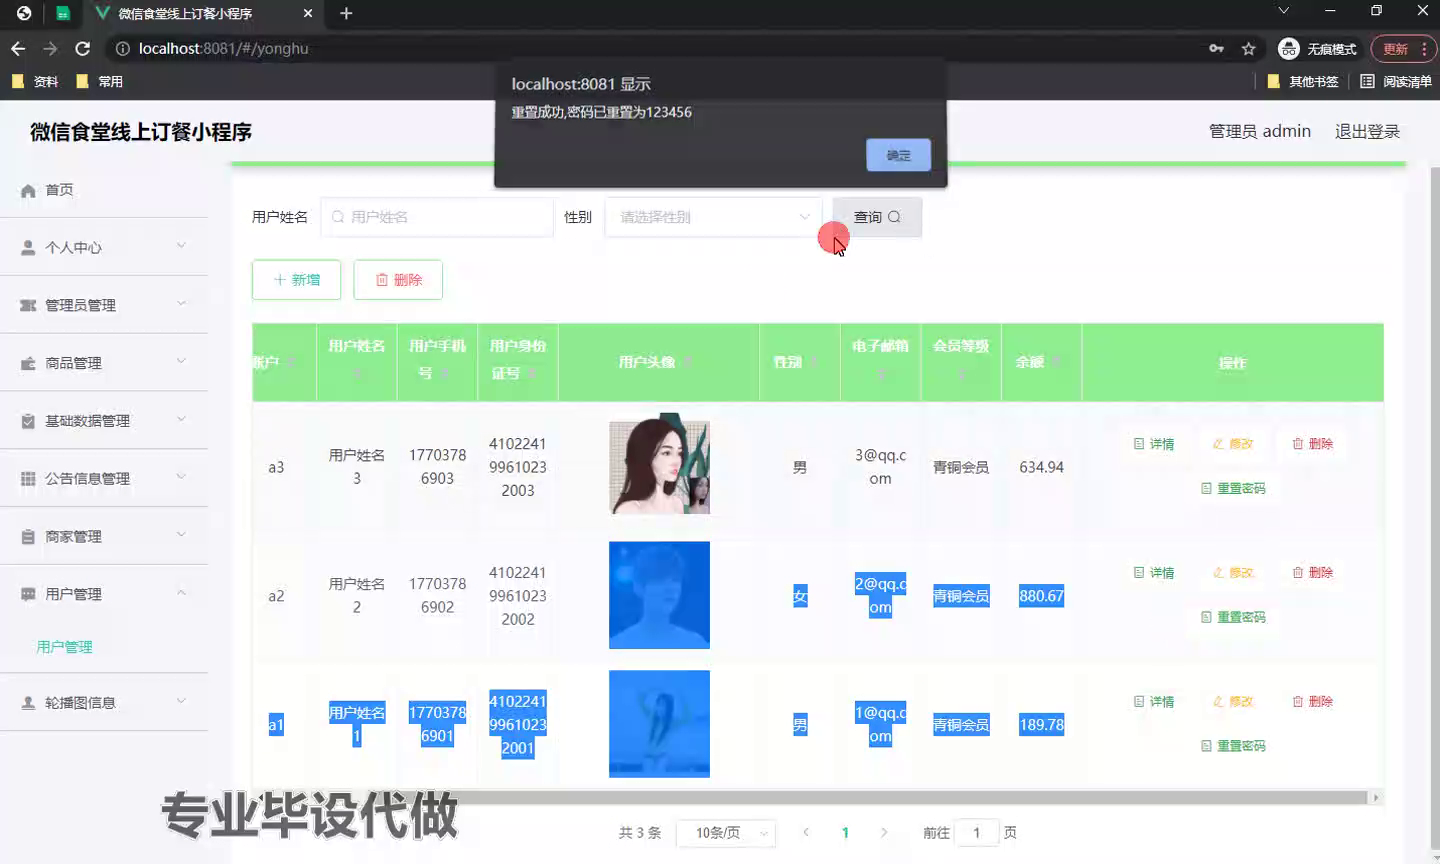The height and width of the screenshot is (864, 1440).
Task: Click 删除 for user a1
Action: pyautogui.click(x=1313, y=702)
